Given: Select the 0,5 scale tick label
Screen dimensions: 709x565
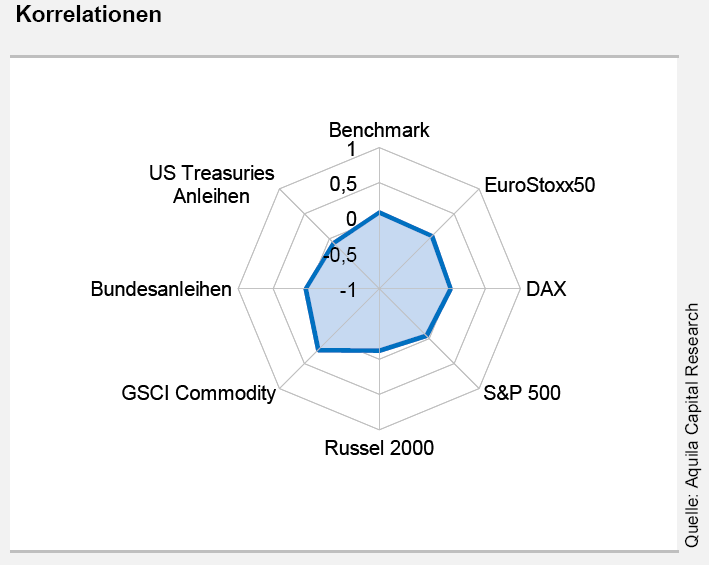Looking at the screenshot, I should (x=343, y=185).
